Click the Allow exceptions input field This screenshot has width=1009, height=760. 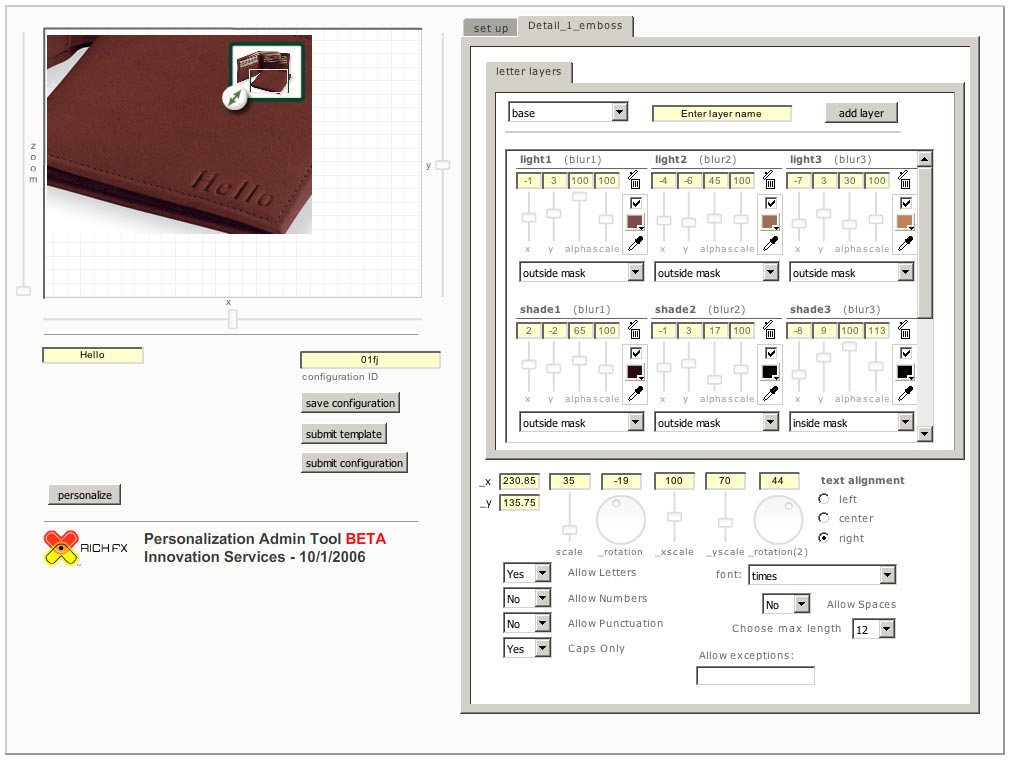coord(755,676)
